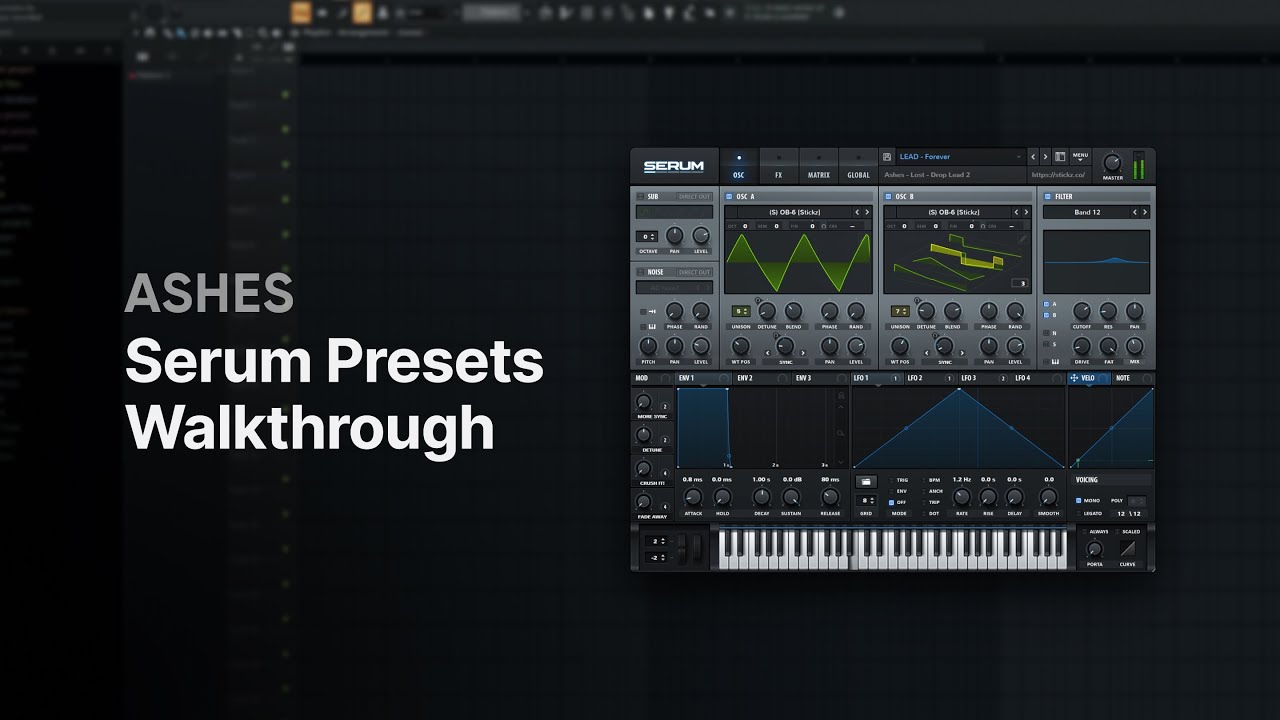
Task: Go to next preset with right arrow
Action: (1045, 157)
